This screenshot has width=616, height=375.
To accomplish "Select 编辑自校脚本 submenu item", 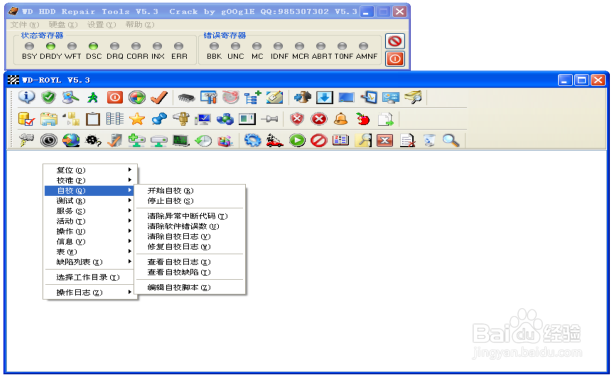I will click(x=190, y=287).
